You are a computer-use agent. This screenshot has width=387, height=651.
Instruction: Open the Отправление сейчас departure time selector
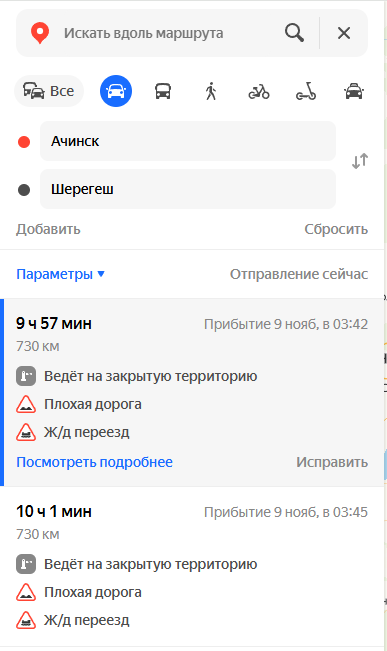pos(299,274)
